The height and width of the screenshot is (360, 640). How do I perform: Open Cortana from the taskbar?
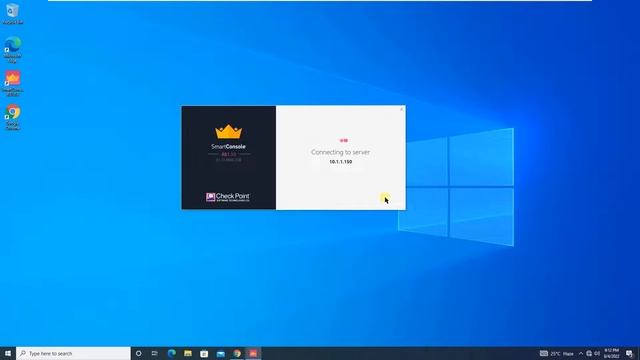(x=138, y=353)
